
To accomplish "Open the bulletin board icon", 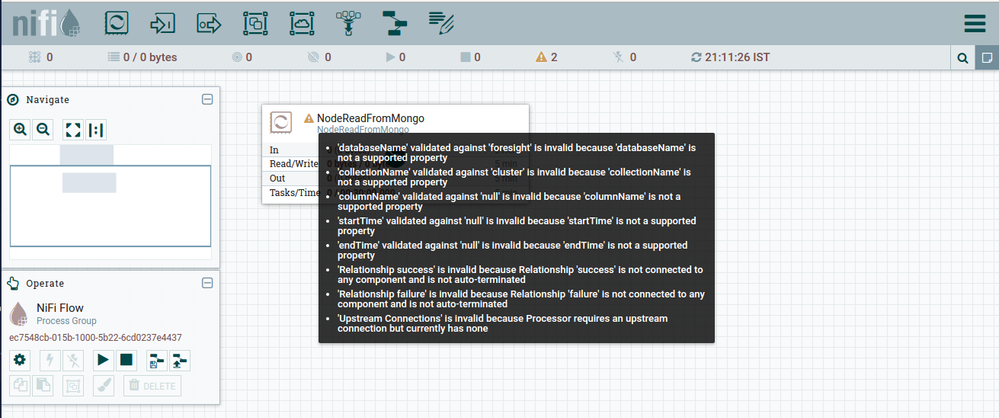I will coord(986,58).
